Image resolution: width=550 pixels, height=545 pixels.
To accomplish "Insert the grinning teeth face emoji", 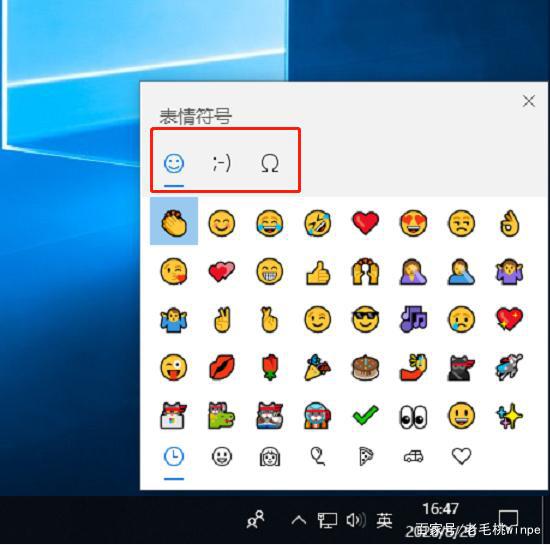I will tap(270, 271).
